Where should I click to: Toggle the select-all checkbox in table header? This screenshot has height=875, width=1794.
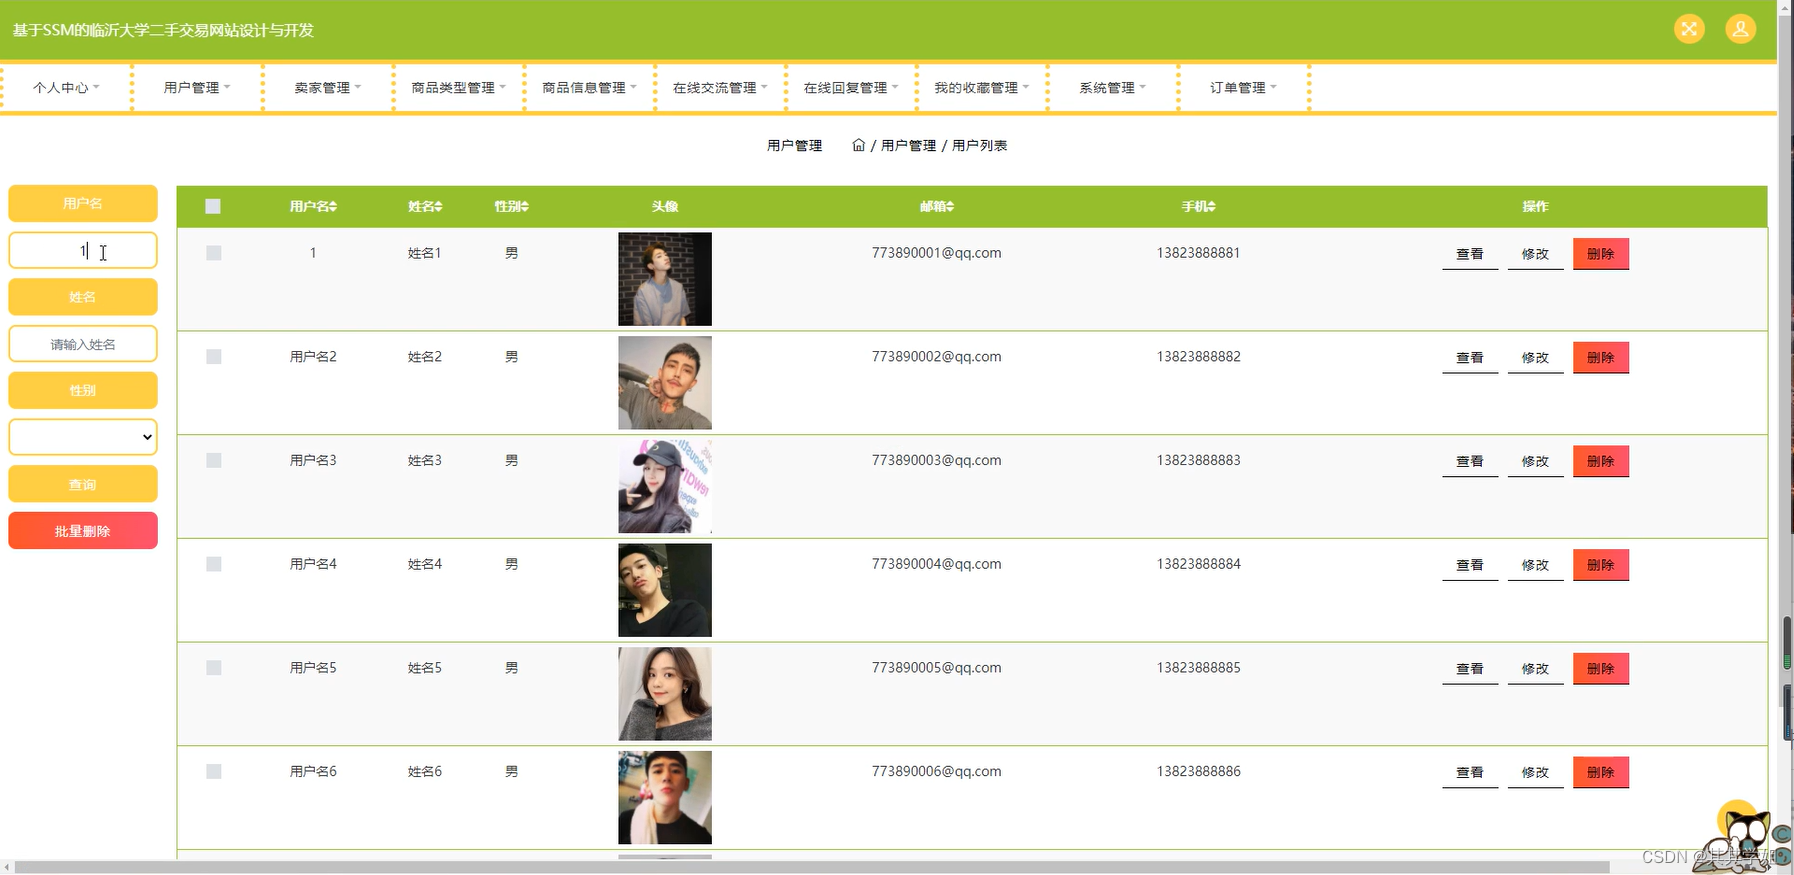pos(213,206)
